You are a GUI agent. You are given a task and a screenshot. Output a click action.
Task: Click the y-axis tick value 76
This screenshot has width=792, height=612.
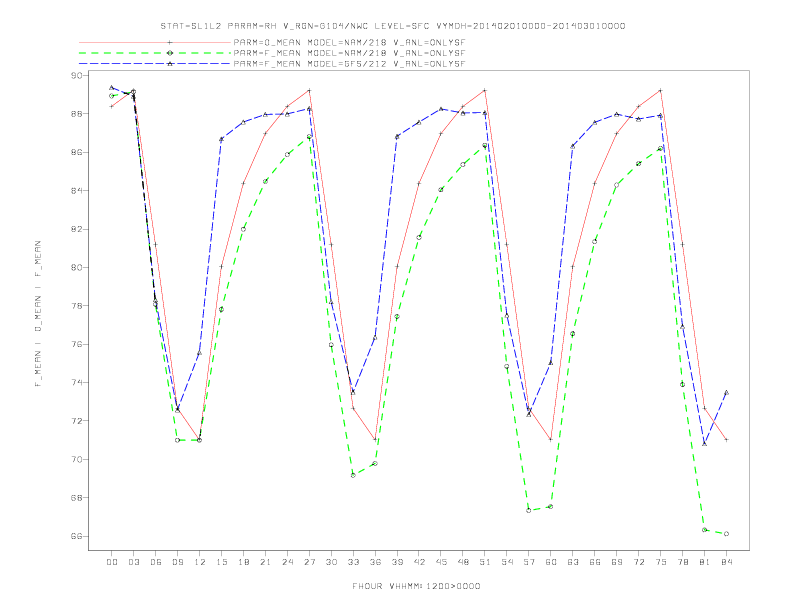pos(77,344)
